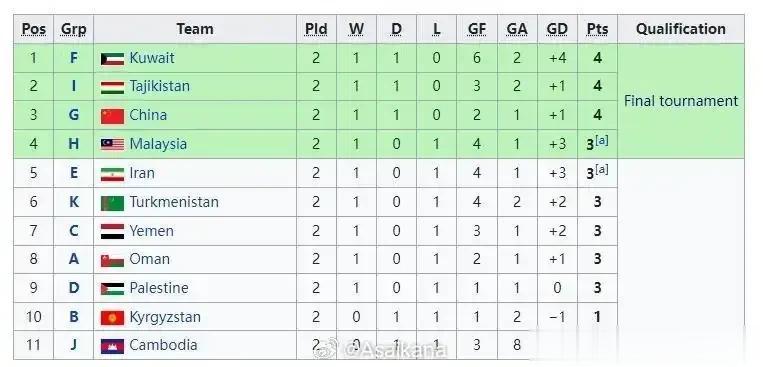Viewport: 763px width, 367px height.
Task: Open the Oman team link
Action: pos(150,259)
